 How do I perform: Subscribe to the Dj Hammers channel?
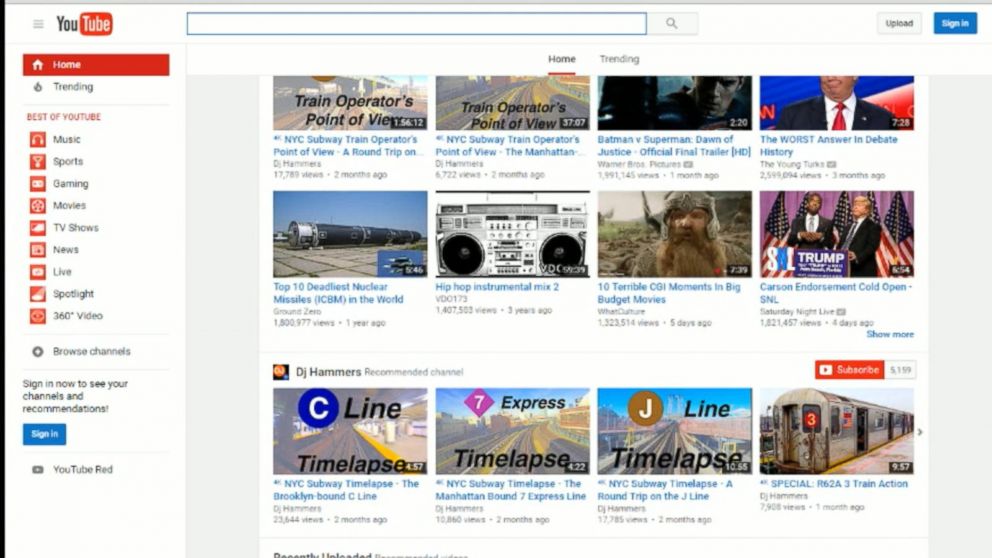[x=850, y=370]
